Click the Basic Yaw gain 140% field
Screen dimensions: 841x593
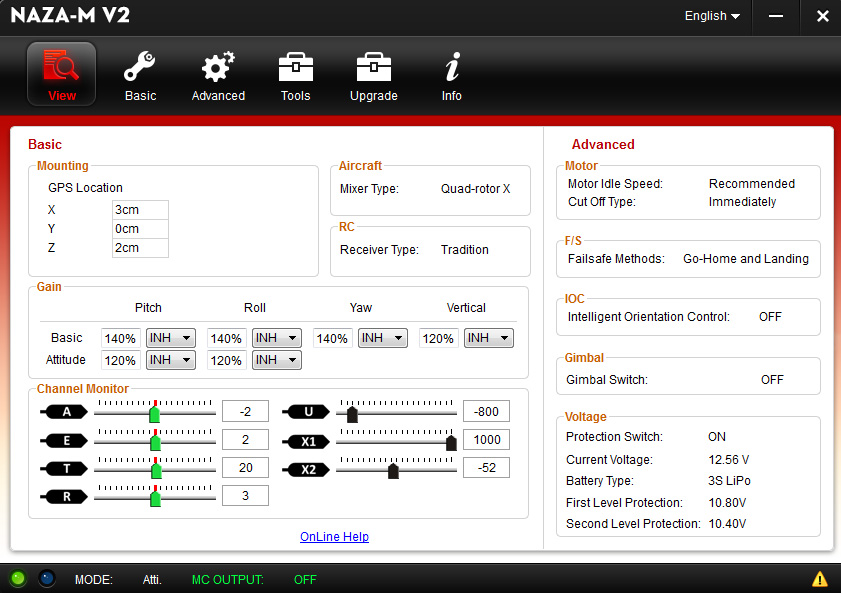click(333, 338)
